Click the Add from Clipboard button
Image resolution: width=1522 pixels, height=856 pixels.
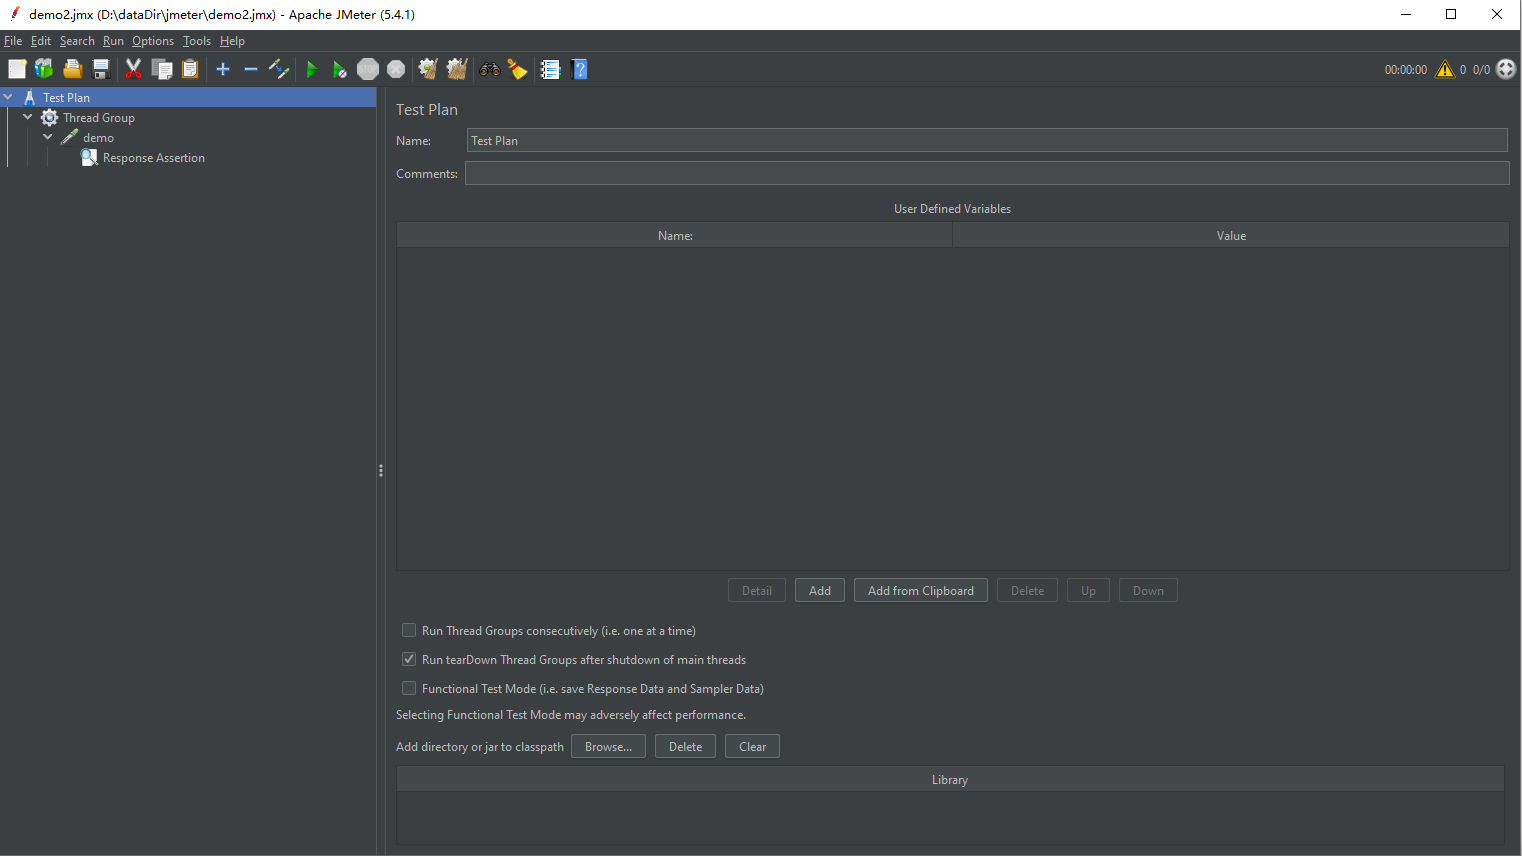coord(921,590)
